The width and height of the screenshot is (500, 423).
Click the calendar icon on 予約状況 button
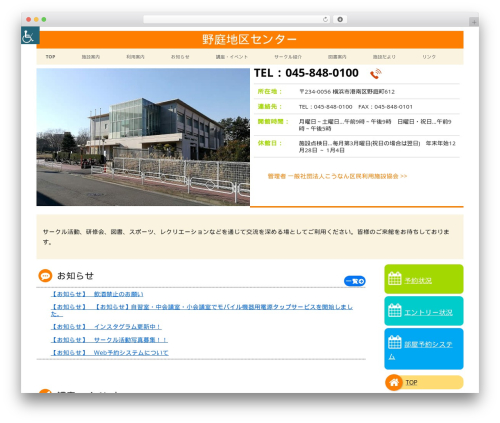[395, 279]
